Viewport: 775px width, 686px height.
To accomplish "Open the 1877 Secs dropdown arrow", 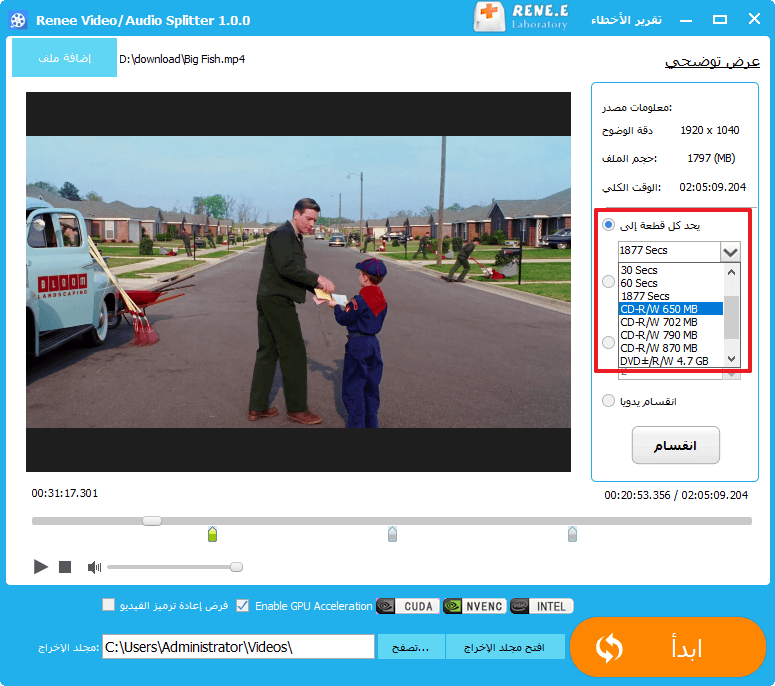I will tap(730, 252).
